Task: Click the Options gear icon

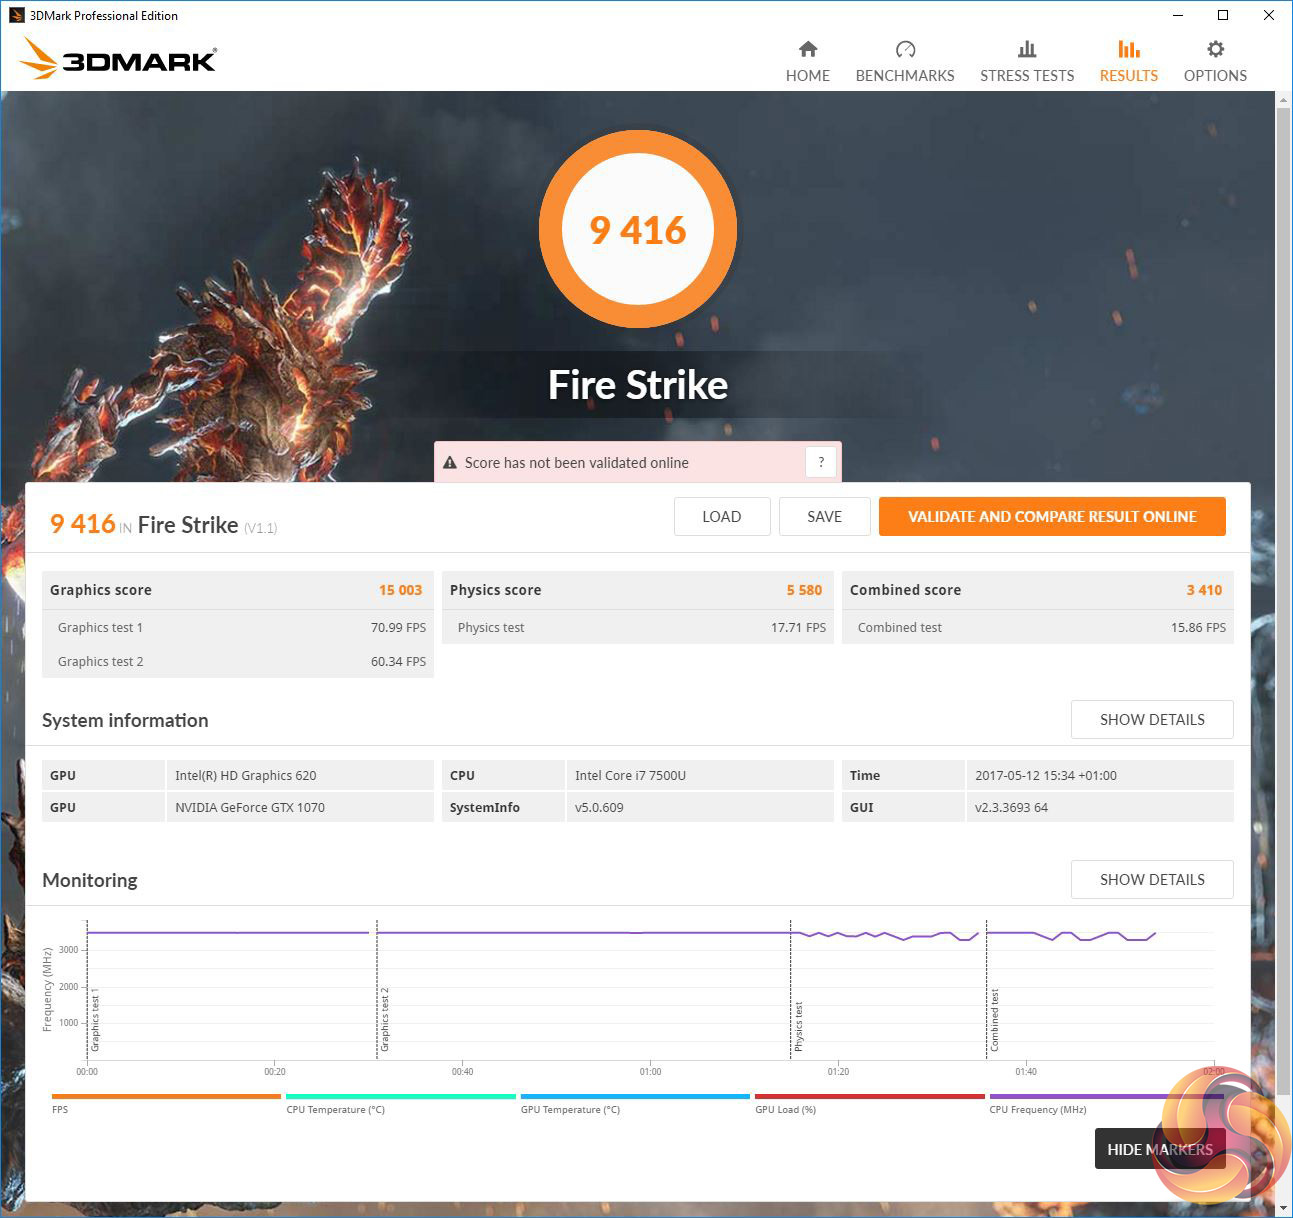Action: (1215, 49)
